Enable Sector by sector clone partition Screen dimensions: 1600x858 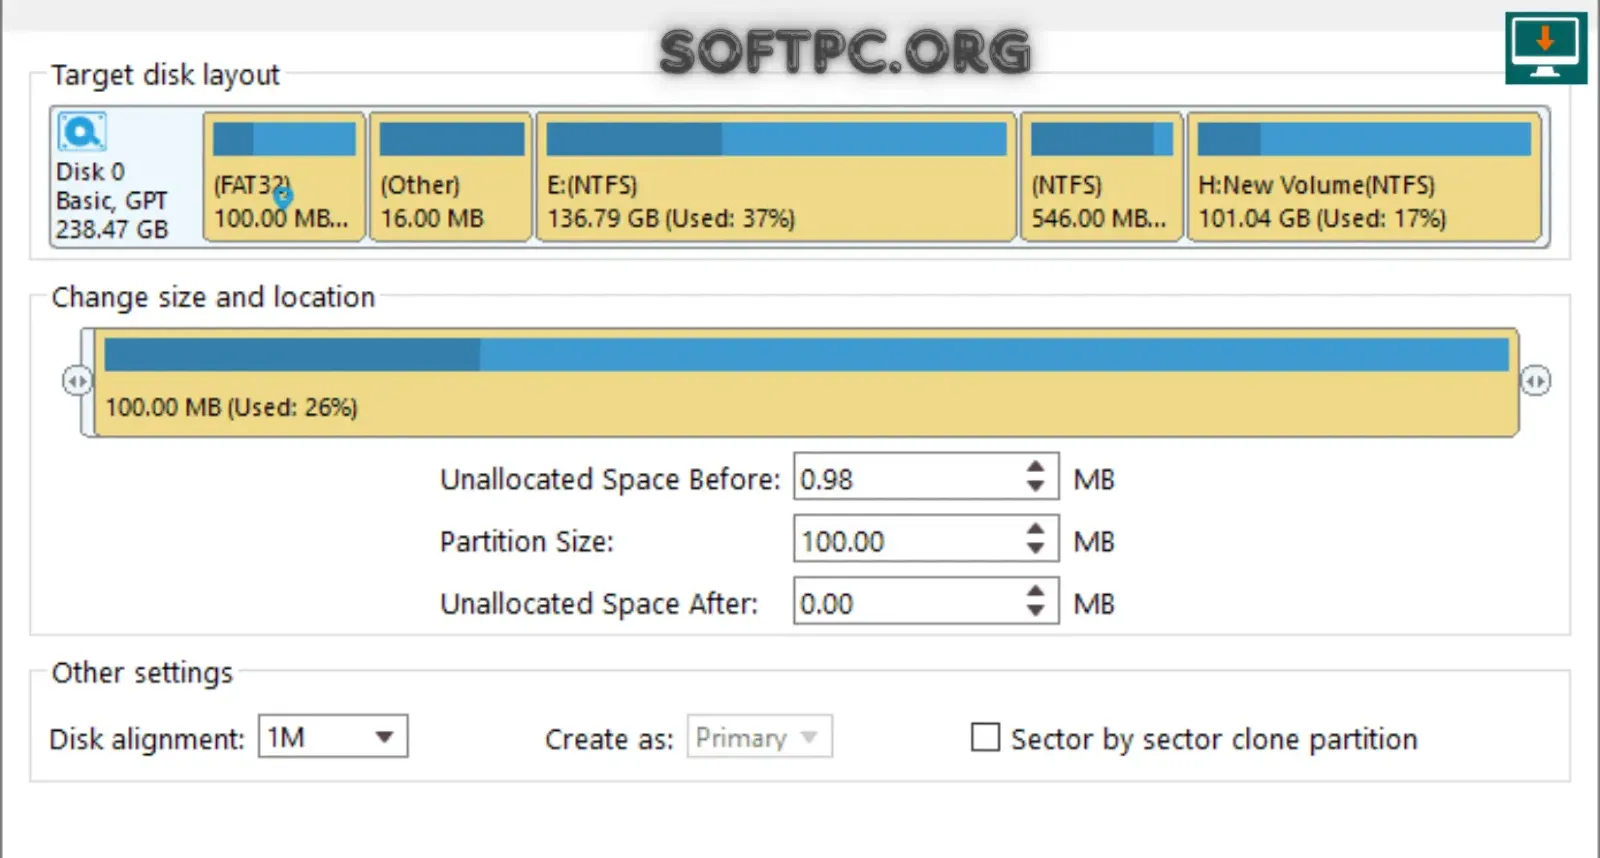point(985,738)
